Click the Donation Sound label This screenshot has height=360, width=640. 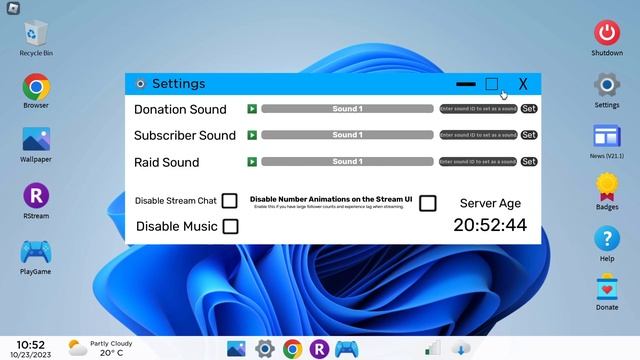(x=180, y=109)
